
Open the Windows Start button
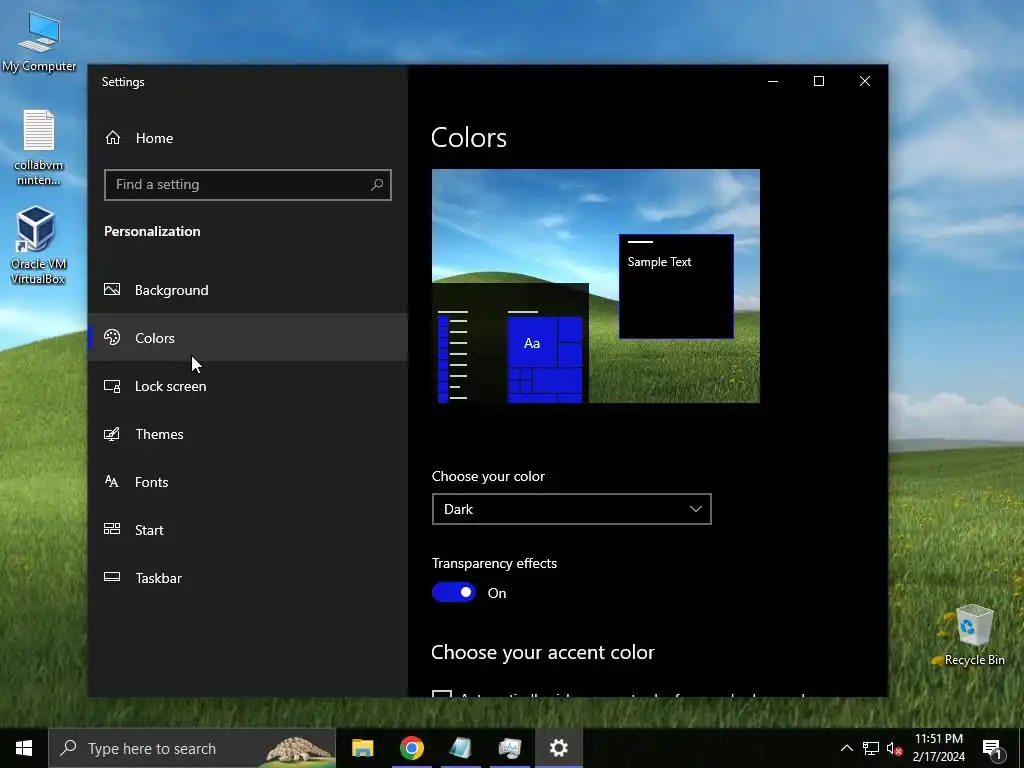pos(24,748)
